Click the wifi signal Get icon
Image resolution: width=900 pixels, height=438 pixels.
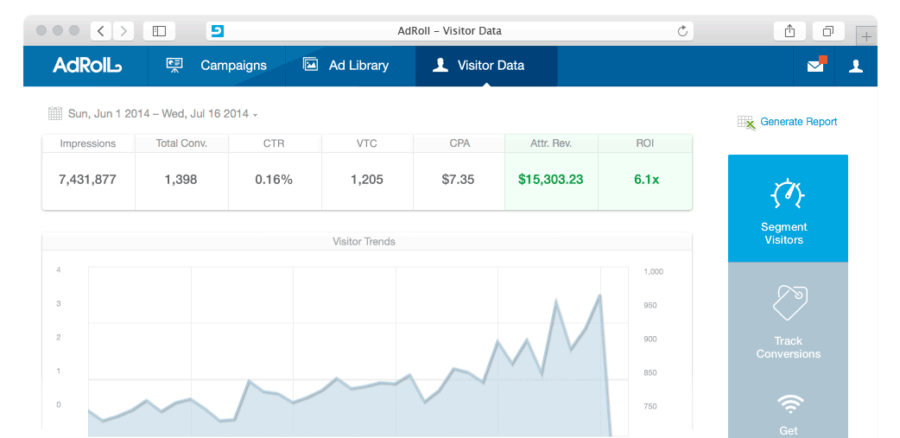pos(790,404)
